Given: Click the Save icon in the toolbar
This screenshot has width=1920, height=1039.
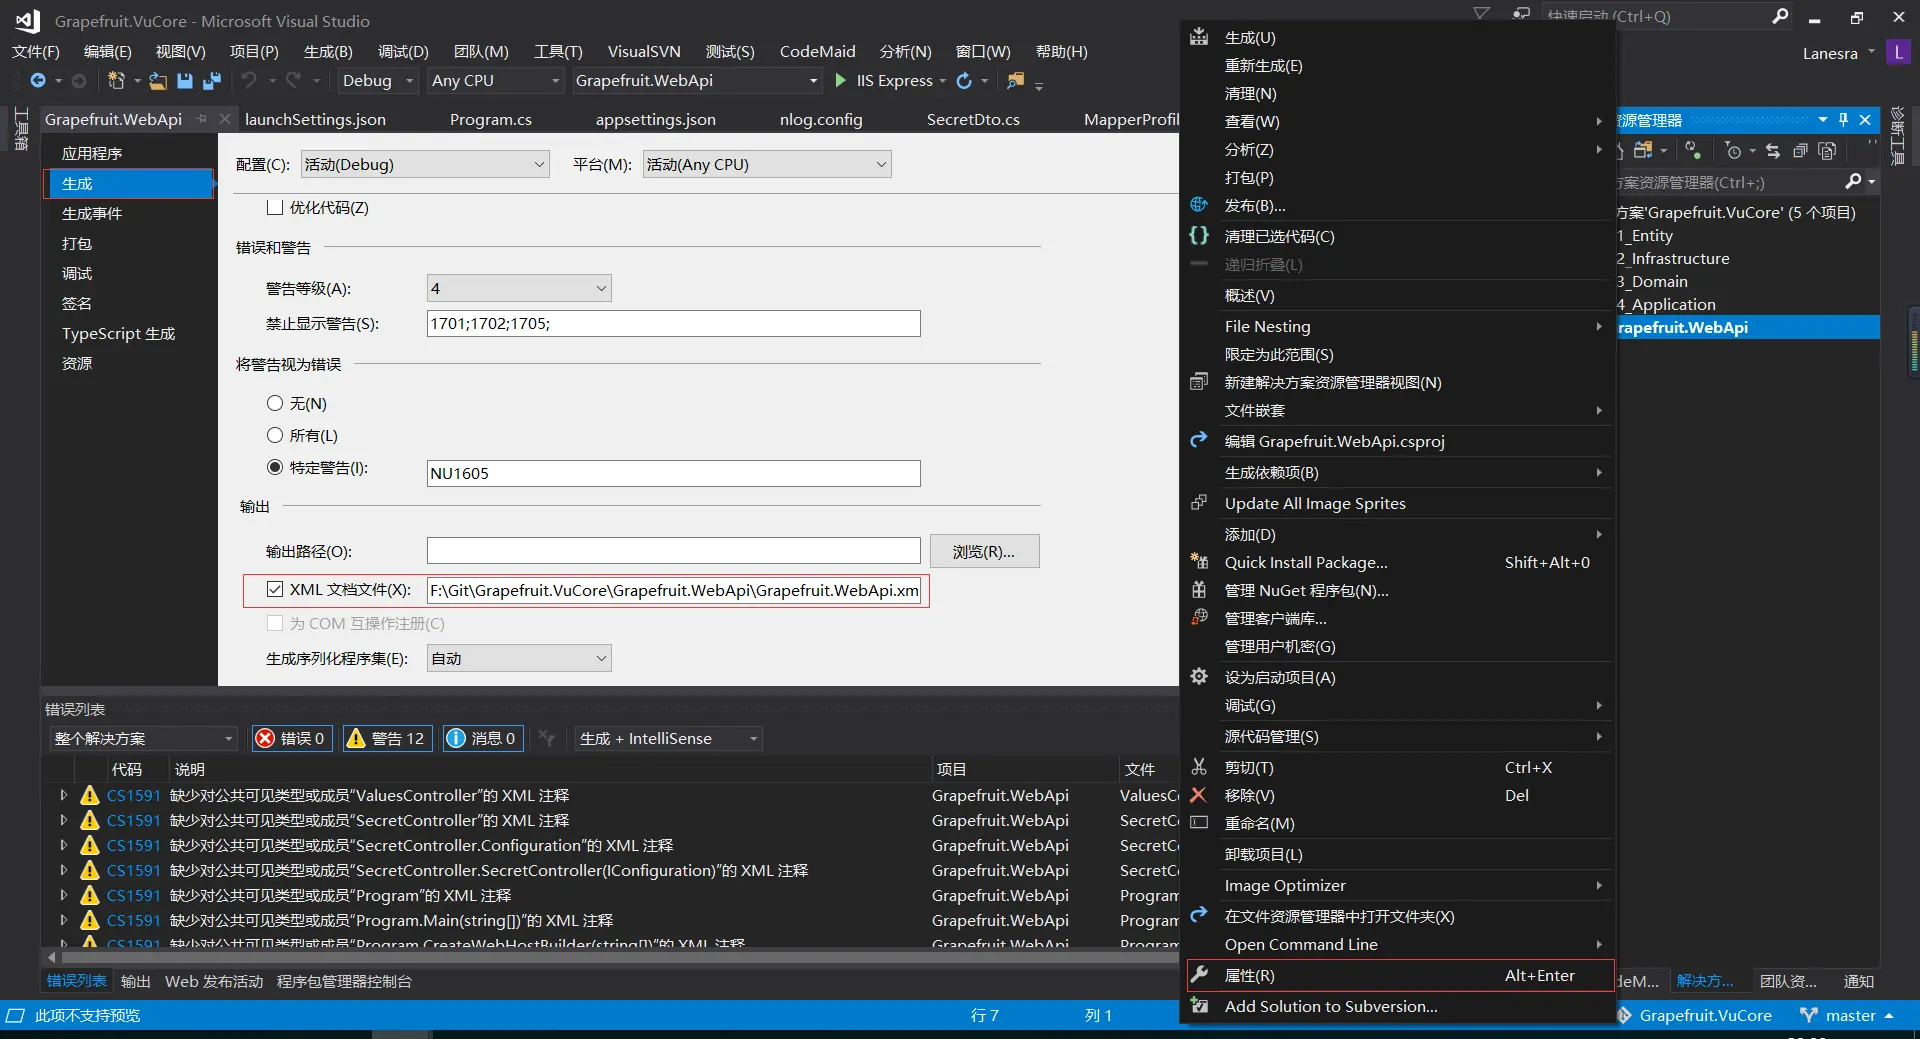Looking at the screenshot, I should click(x=185, y=81).
